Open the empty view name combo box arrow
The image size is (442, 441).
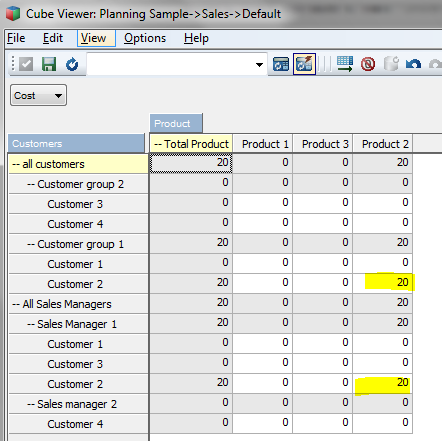pos(259,64)
